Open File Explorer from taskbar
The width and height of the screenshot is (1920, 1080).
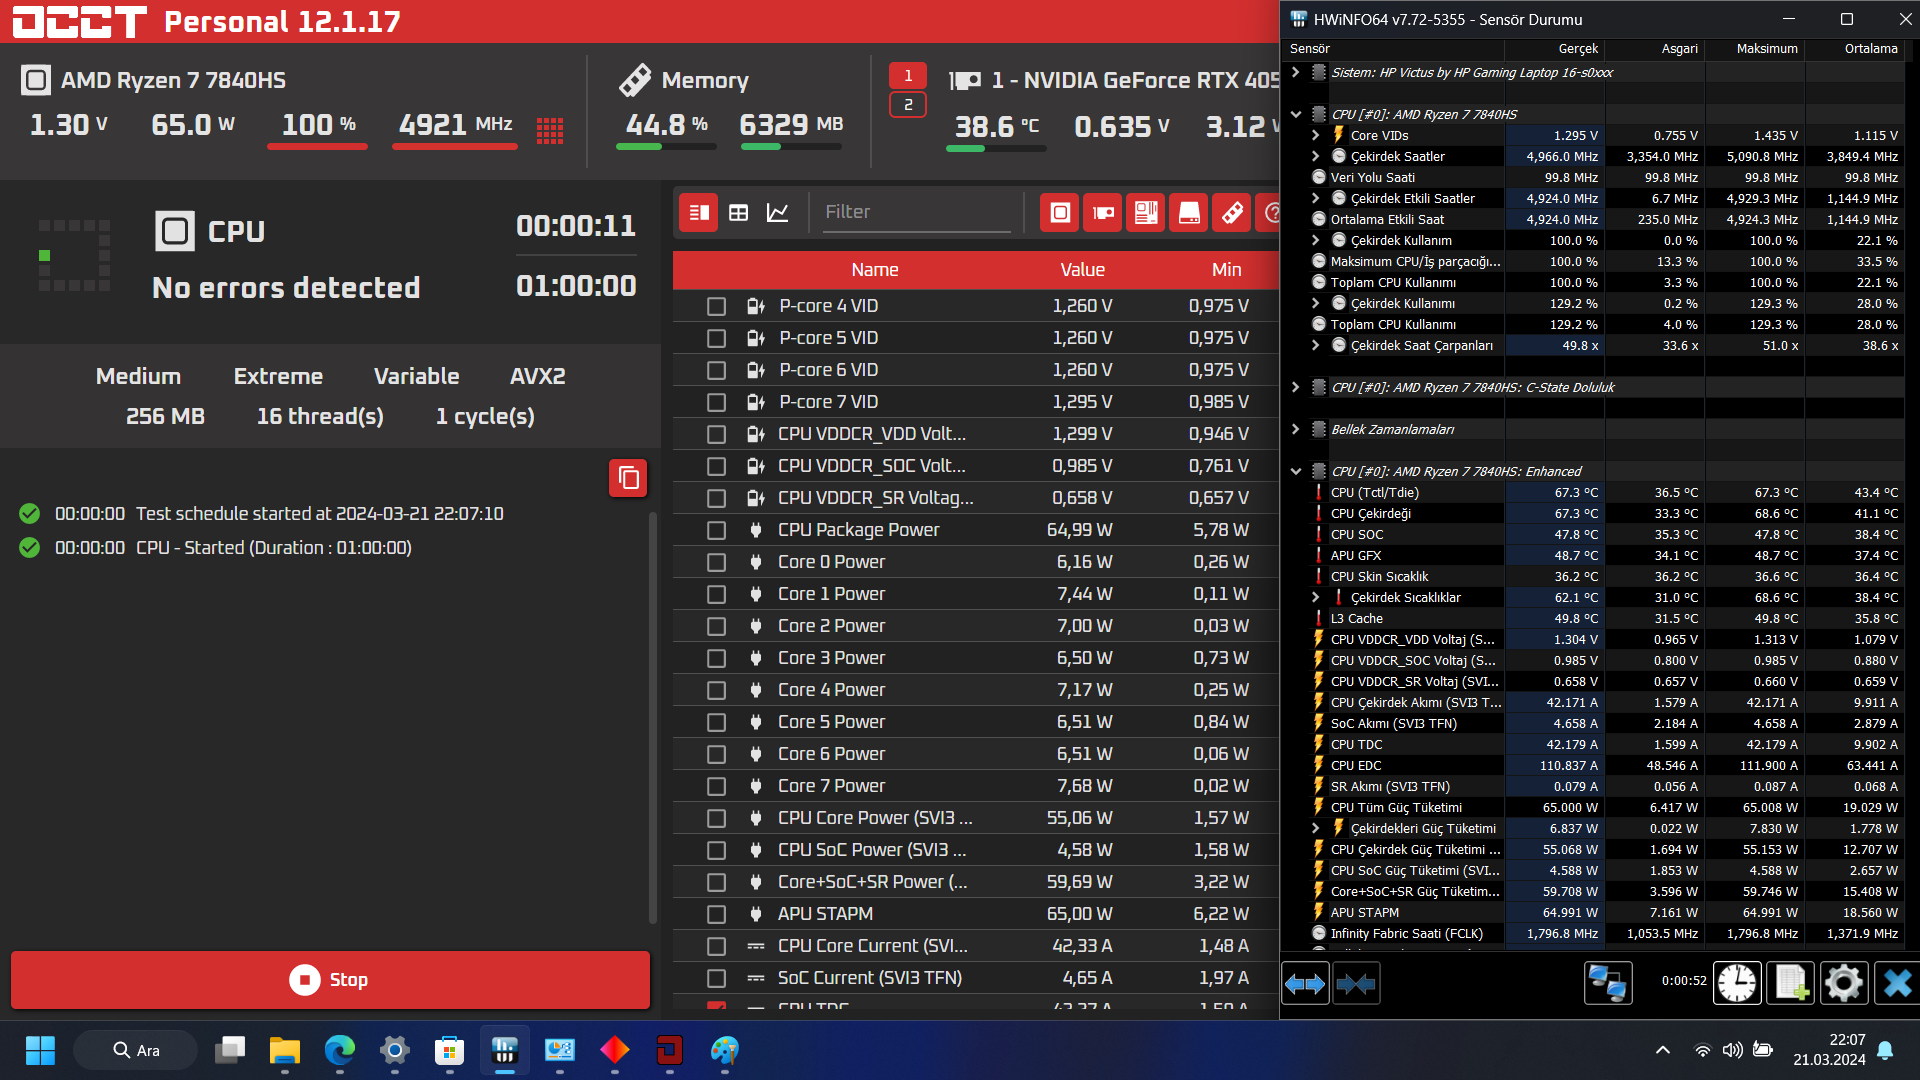click(x=285, y=1050)
